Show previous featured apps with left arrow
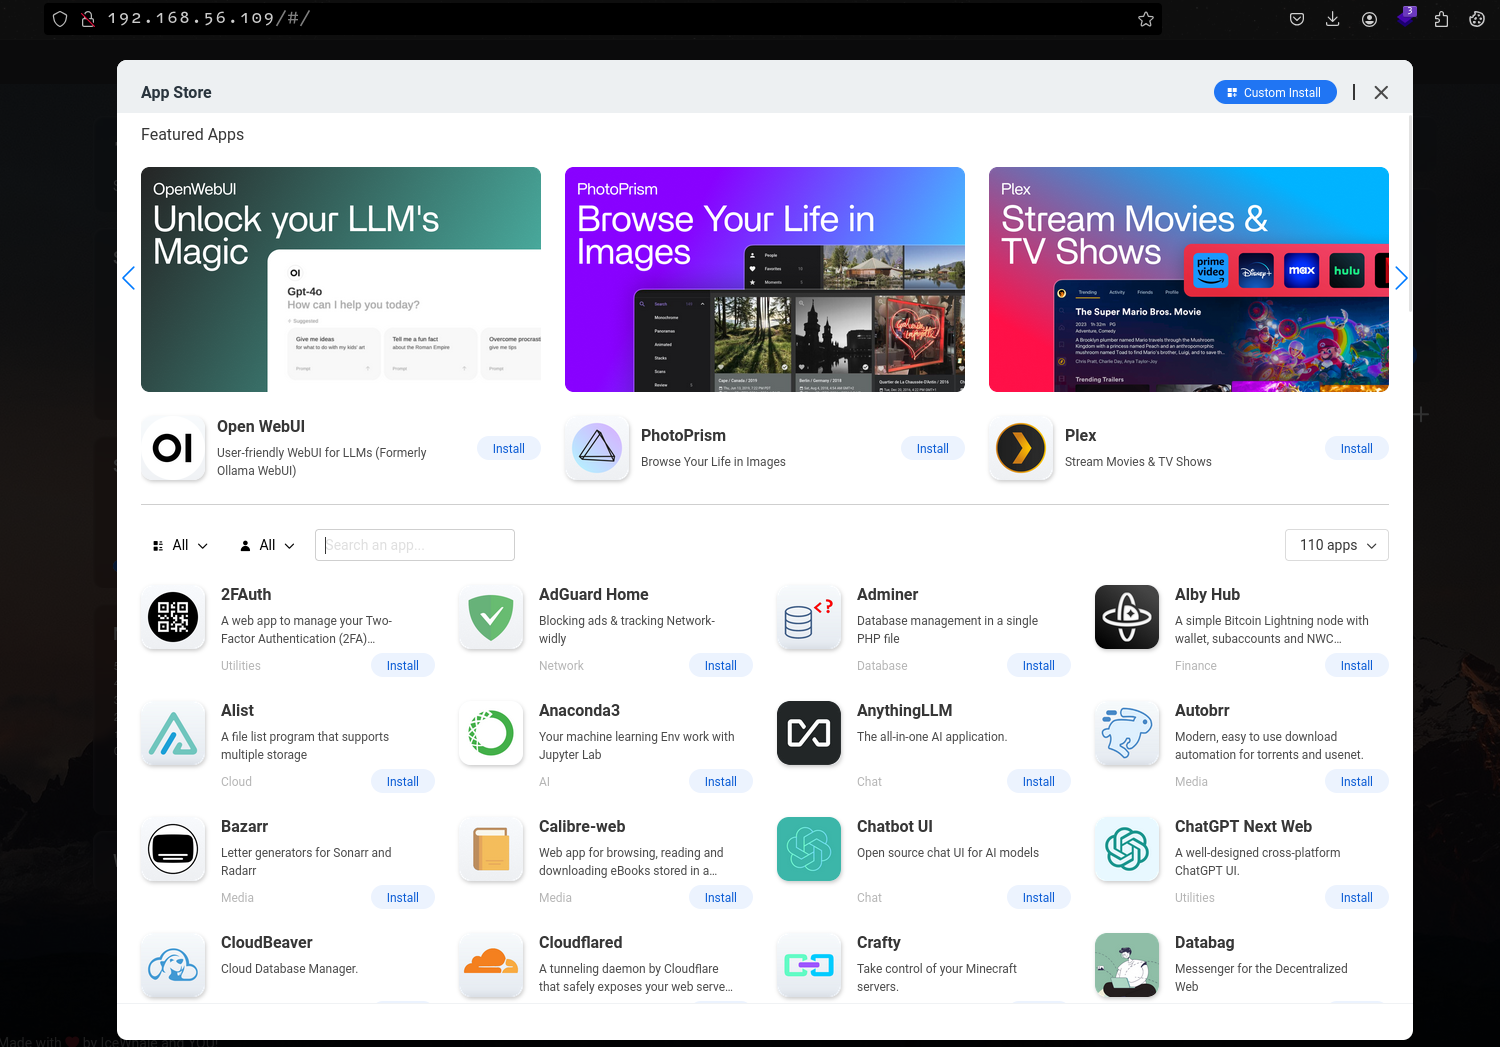 point(128,278)
